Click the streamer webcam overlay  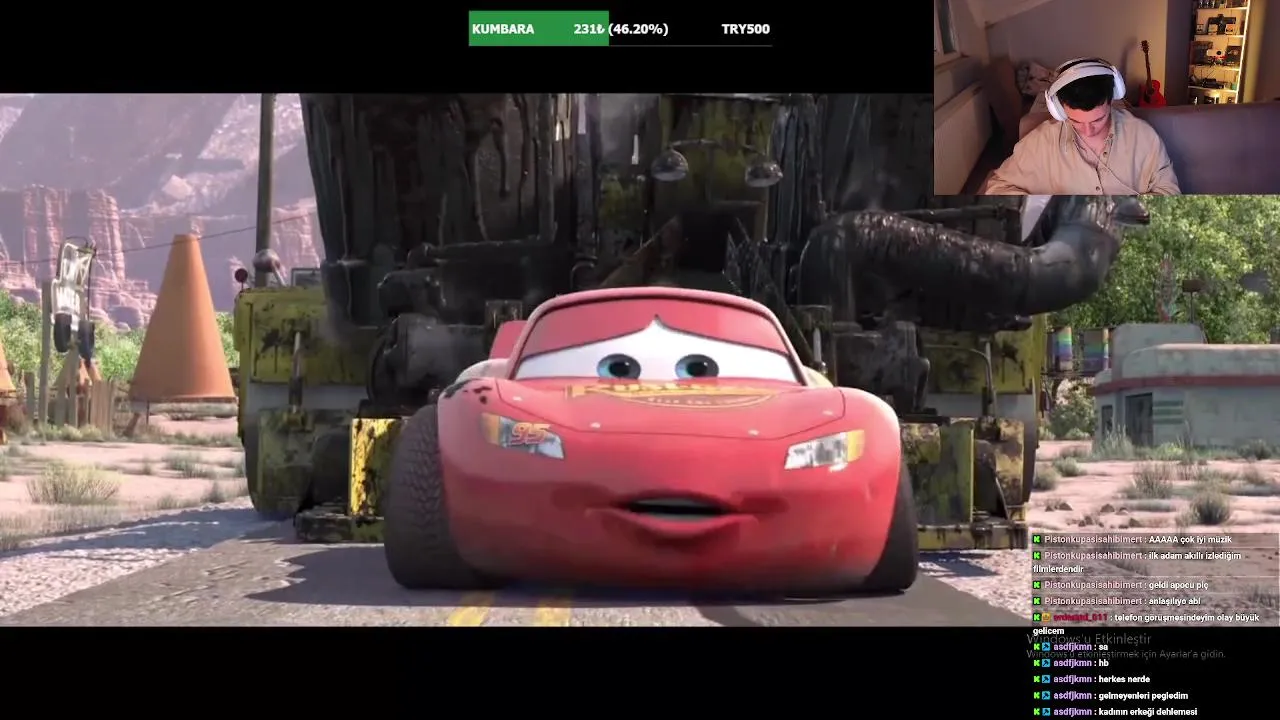pyautogui.click(x=1106, y=97)
